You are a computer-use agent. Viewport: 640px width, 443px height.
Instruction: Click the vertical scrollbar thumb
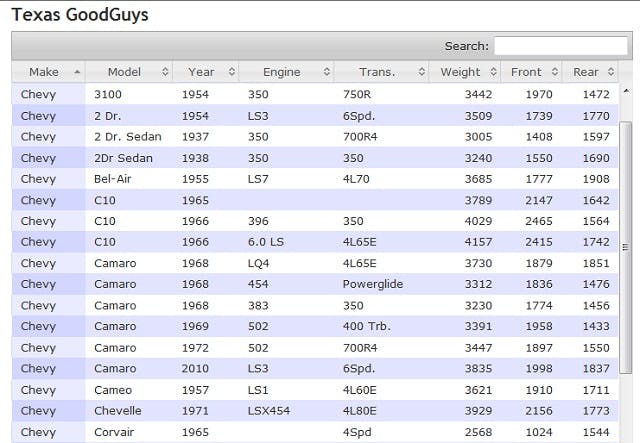(x=626, y=245)
